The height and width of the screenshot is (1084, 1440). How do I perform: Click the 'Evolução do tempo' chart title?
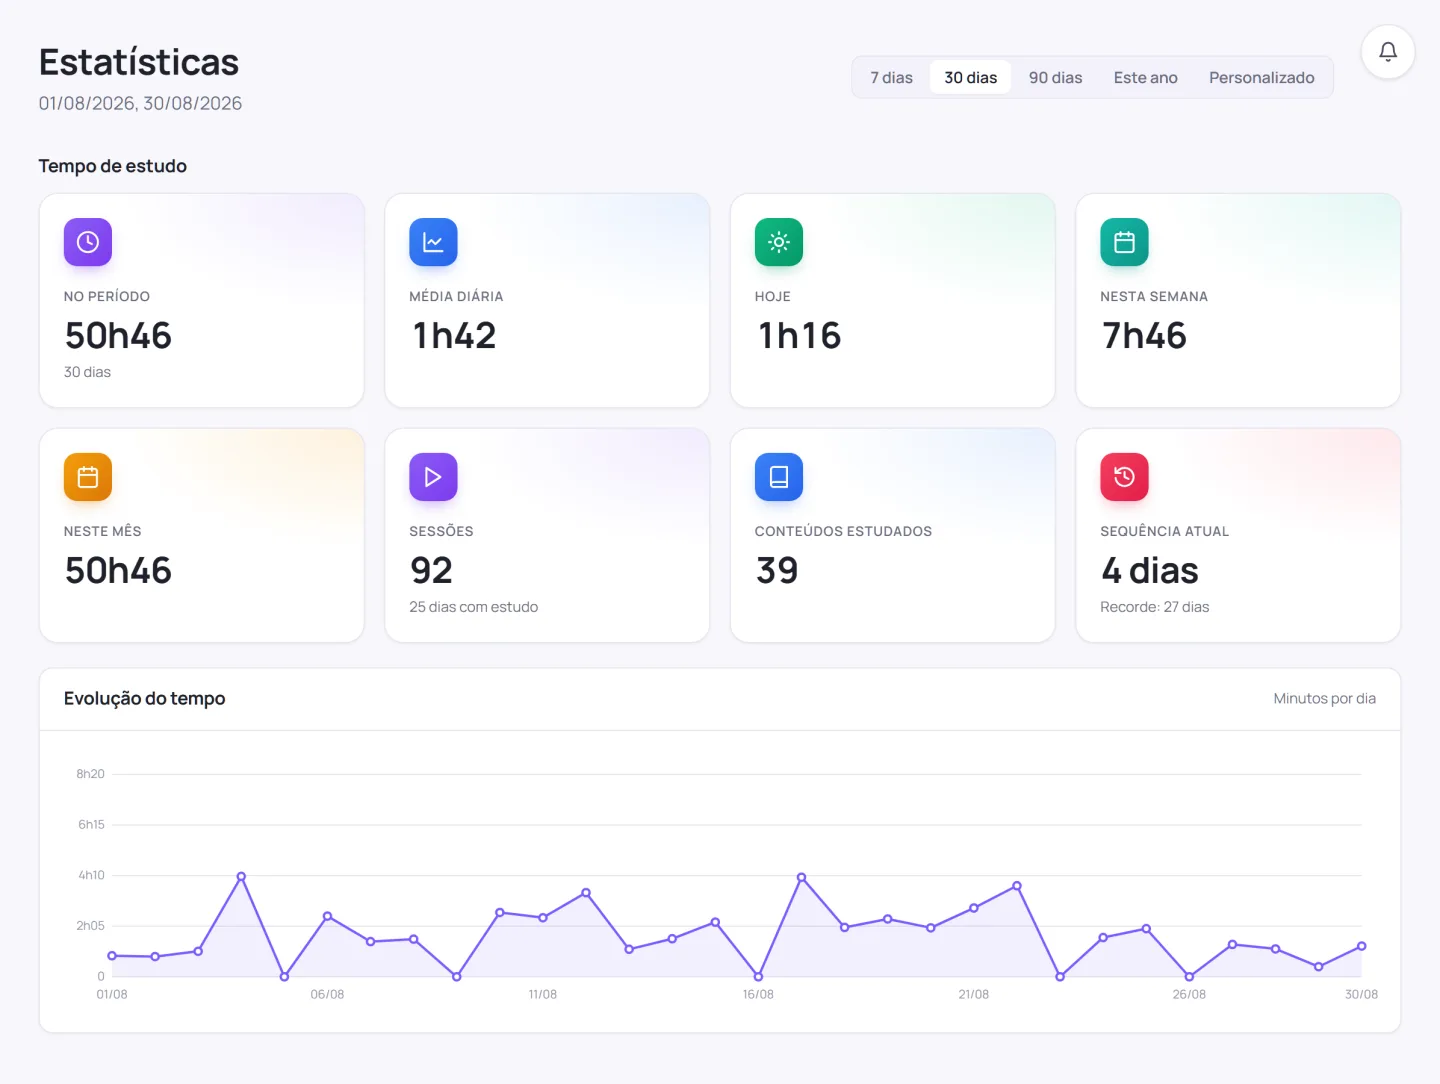click(x=144, y=698)
